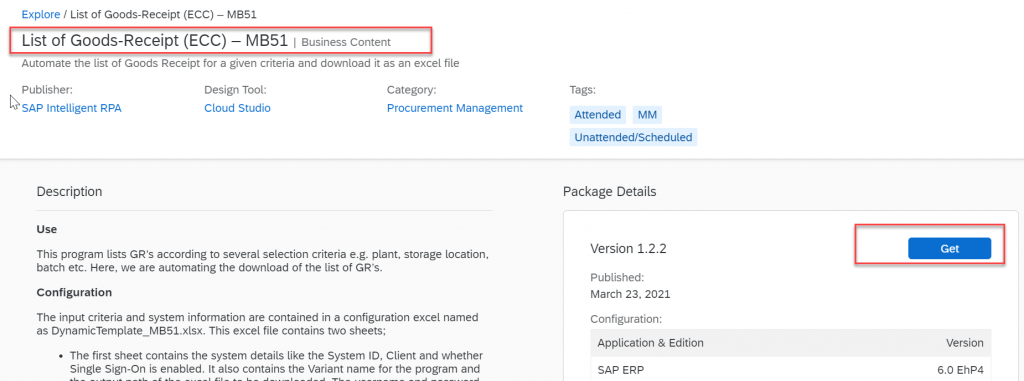
Task: Click the subtitle 'Automate the list of Goods Receipt'
Action: click(240, 63)
